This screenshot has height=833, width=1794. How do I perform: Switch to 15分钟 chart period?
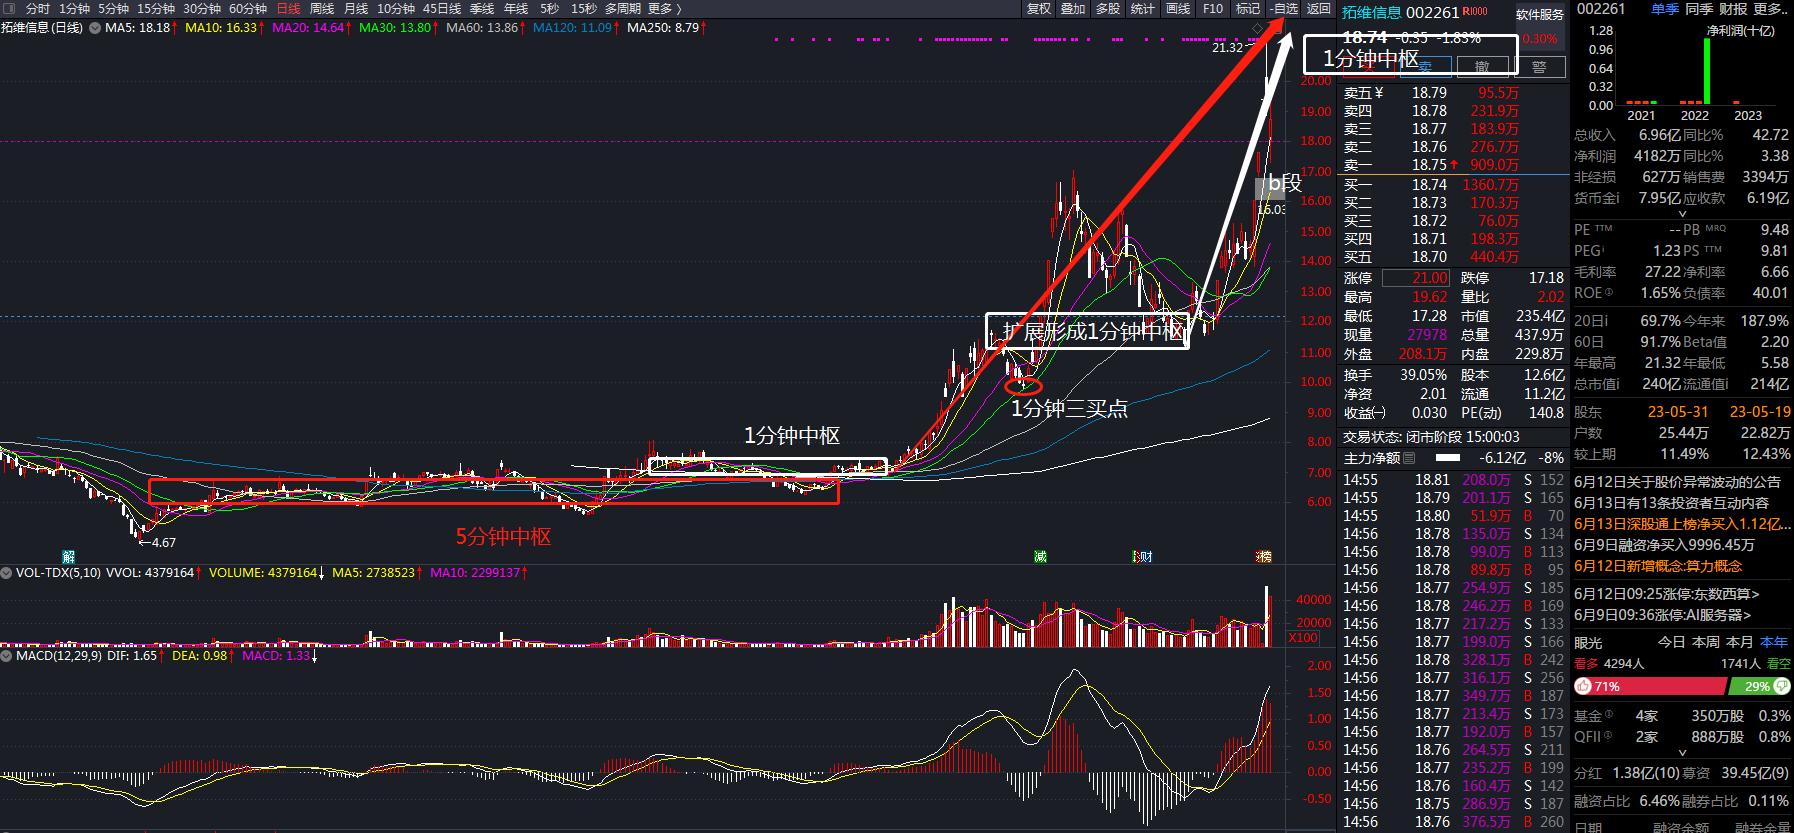click(156, 8)
